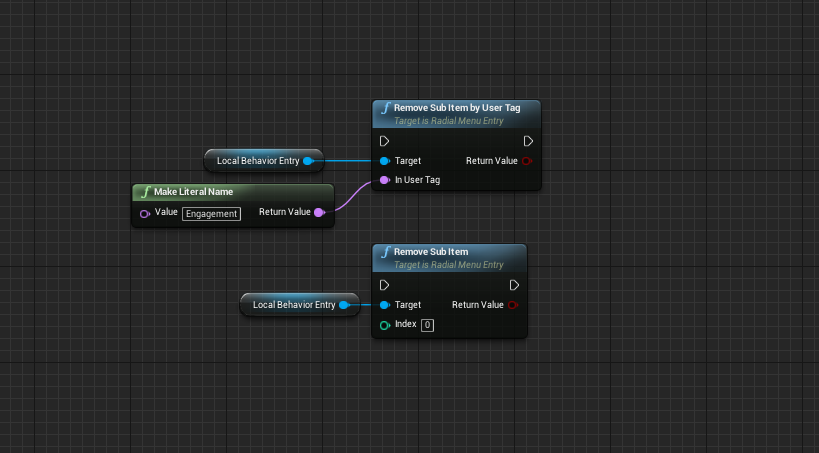Click the output pin of the upper Local Behavior Entry
This screenshot has width=819, height=453.
pyautogui.click(x=308, y=160)
